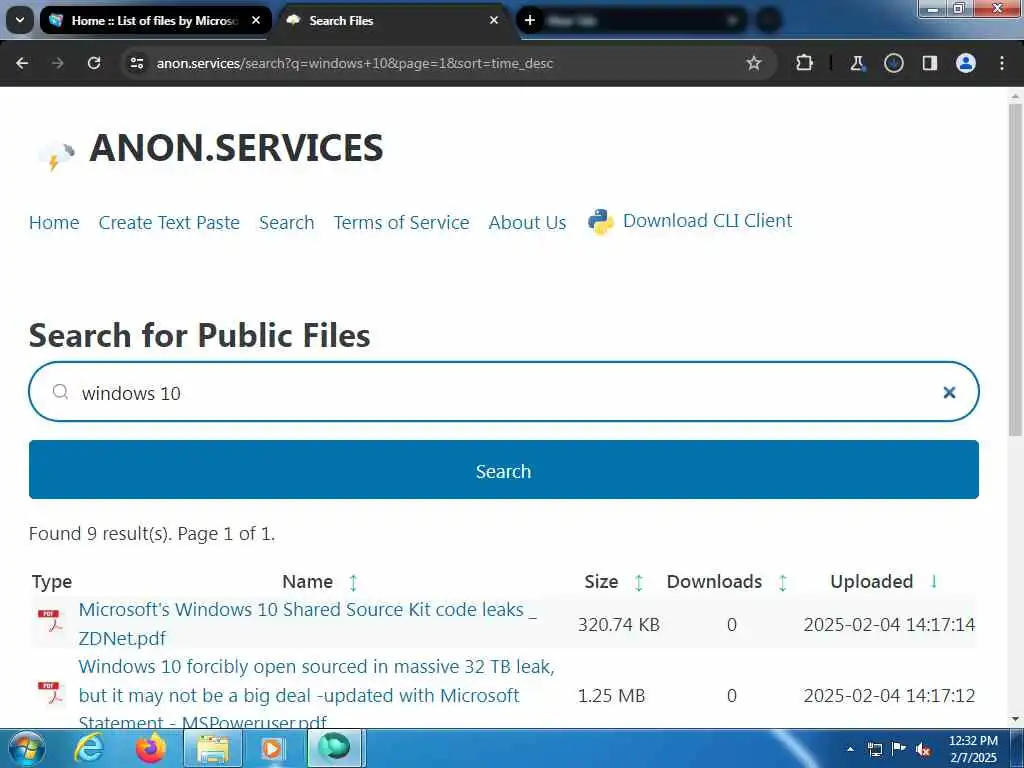Open 'Windows 10 forcibly open sourced' PDF link
The height and width of the screenshot is (768, 1024).
tap(316, 695)
